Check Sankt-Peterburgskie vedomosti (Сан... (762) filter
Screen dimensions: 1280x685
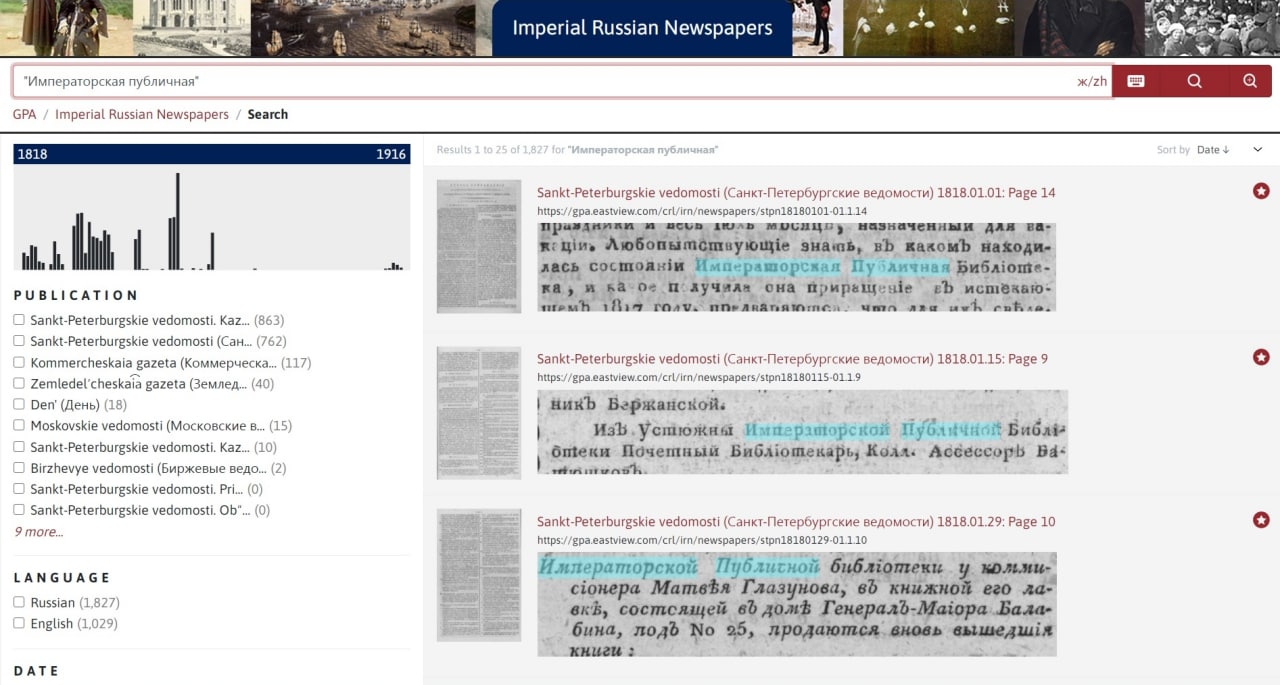[x=19, y=341]
